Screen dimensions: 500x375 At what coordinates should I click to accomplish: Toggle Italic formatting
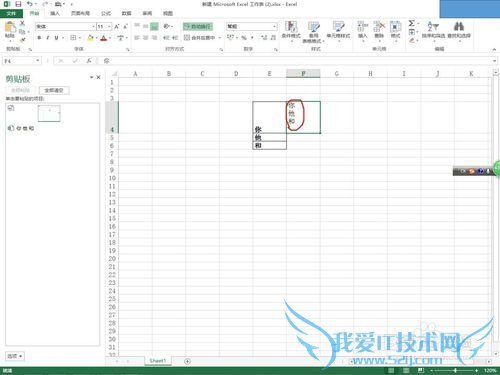coord(48,38)
